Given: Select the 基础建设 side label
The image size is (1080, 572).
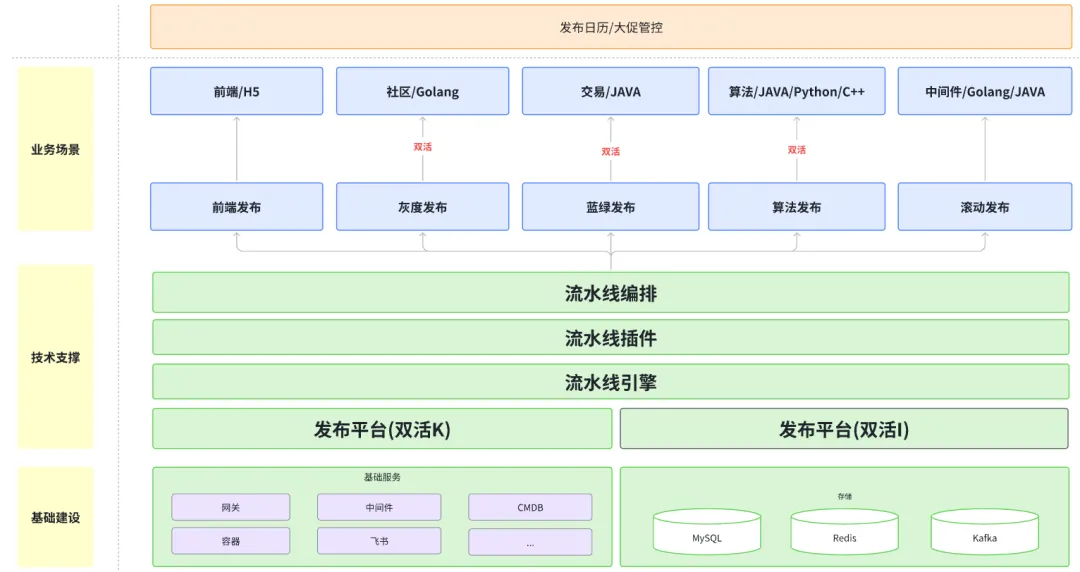Looking at the screenshot, I should pyautogui.click(x=56, y=517).
